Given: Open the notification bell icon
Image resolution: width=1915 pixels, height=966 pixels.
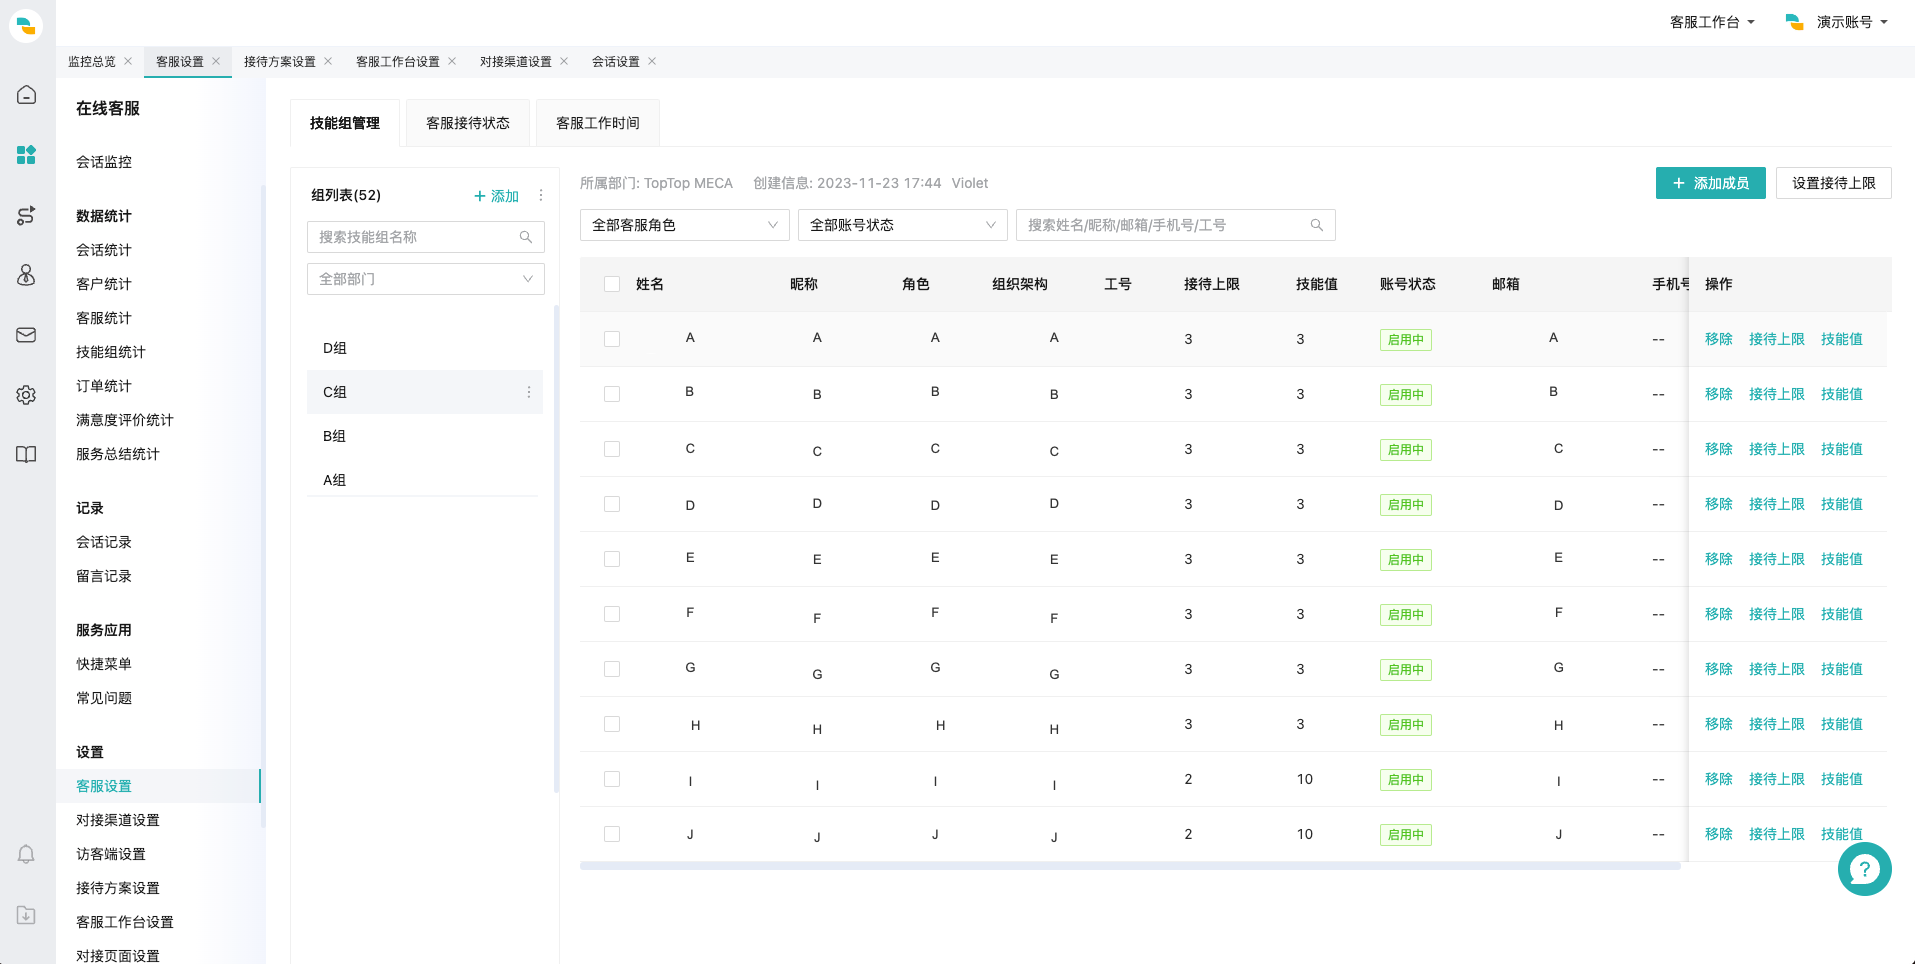Looking at the screenshot, I should (x=27, y=855).
